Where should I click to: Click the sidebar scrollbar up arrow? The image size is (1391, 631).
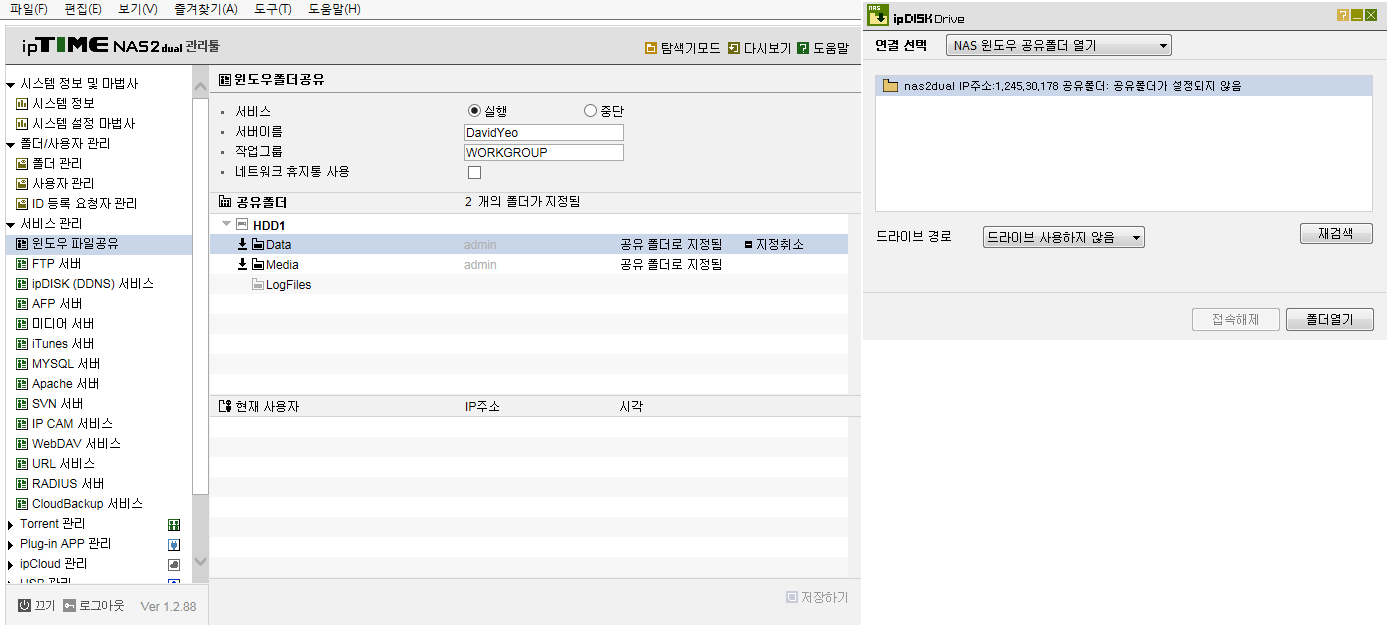click(199, 87)
